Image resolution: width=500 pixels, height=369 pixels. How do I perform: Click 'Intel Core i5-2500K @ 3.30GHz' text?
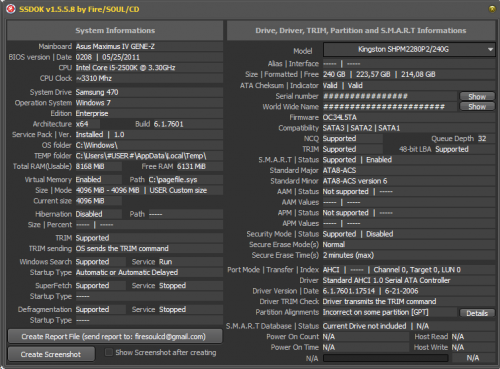(125, 68)
